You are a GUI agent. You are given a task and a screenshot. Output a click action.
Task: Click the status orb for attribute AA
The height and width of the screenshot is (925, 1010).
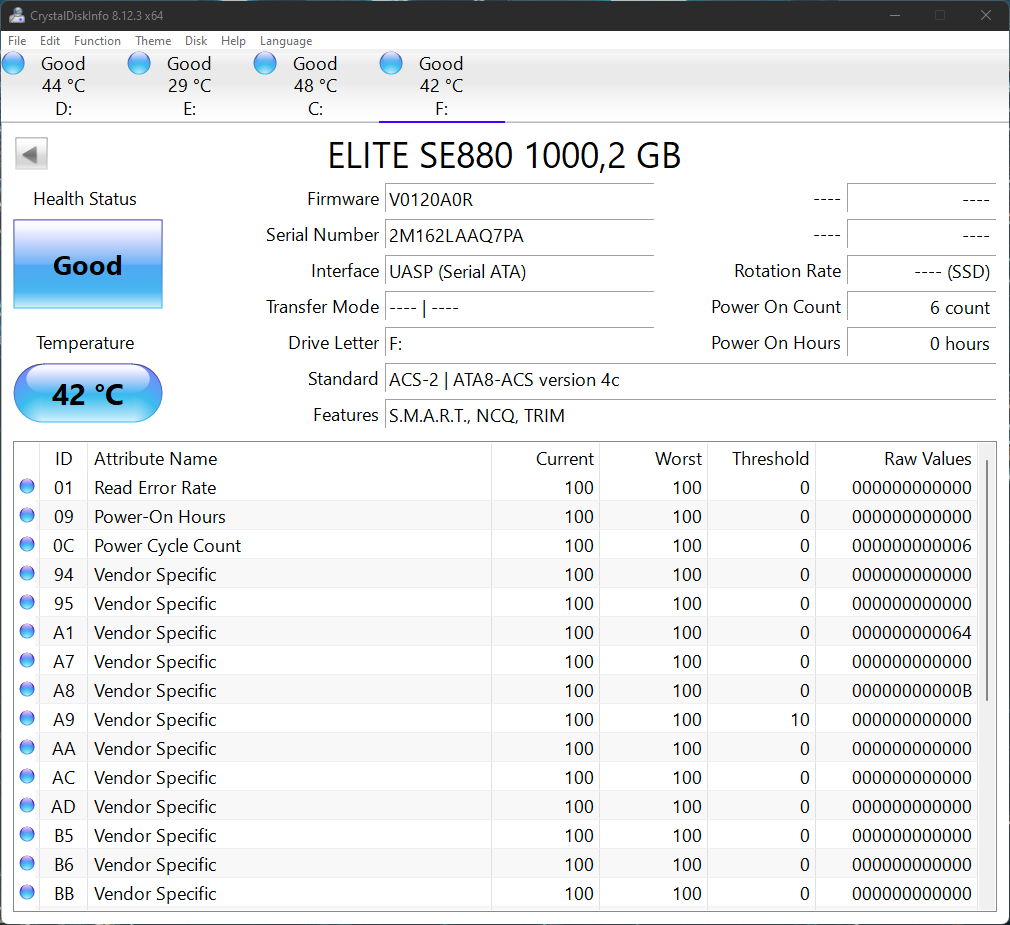tap(27, 747)
